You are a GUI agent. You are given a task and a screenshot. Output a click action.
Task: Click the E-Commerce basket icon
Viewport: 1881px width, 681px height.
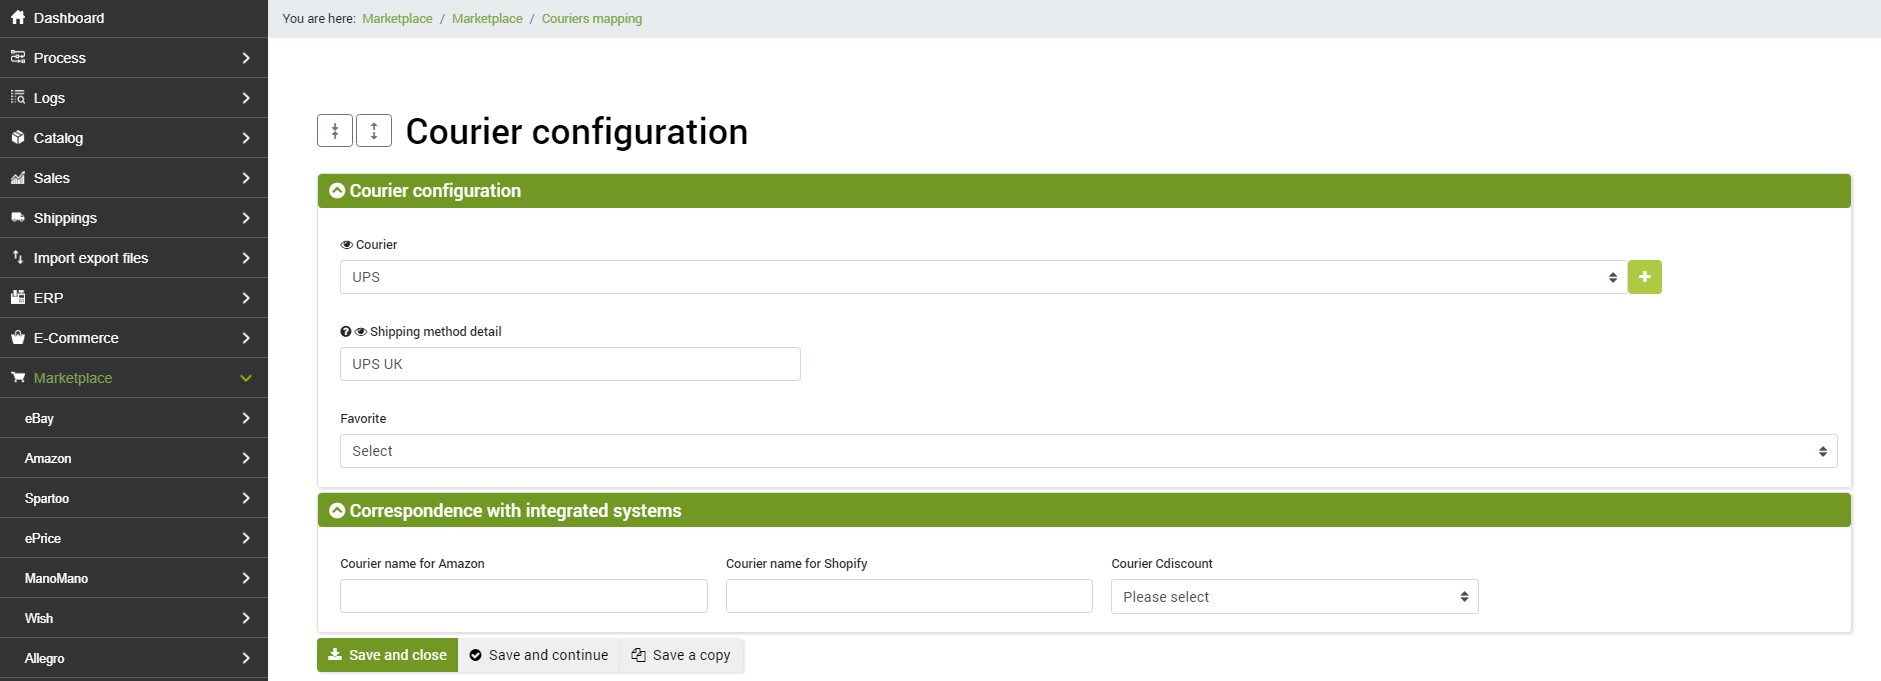[18, 337]
